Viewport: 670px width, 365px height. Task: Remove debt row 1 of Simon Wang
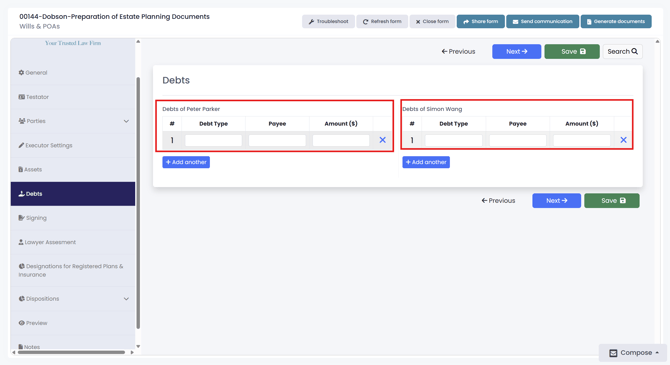pyautogui.click(x=623, y=140)
